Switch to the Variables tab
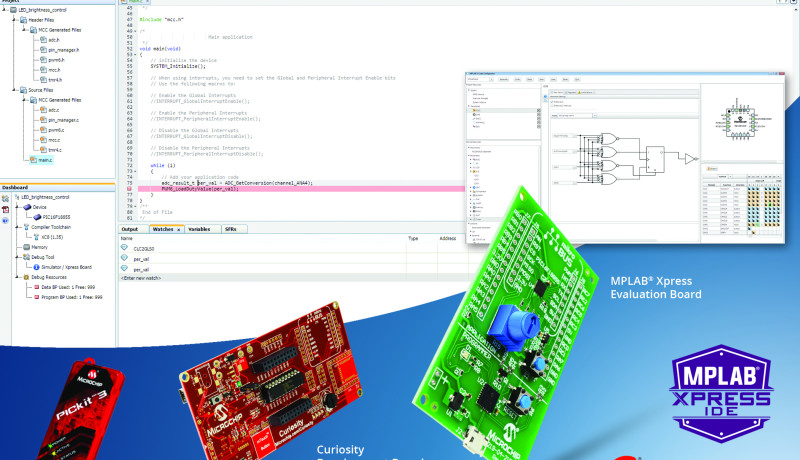Viewport: 800px width, 460px height. (200, 229)
